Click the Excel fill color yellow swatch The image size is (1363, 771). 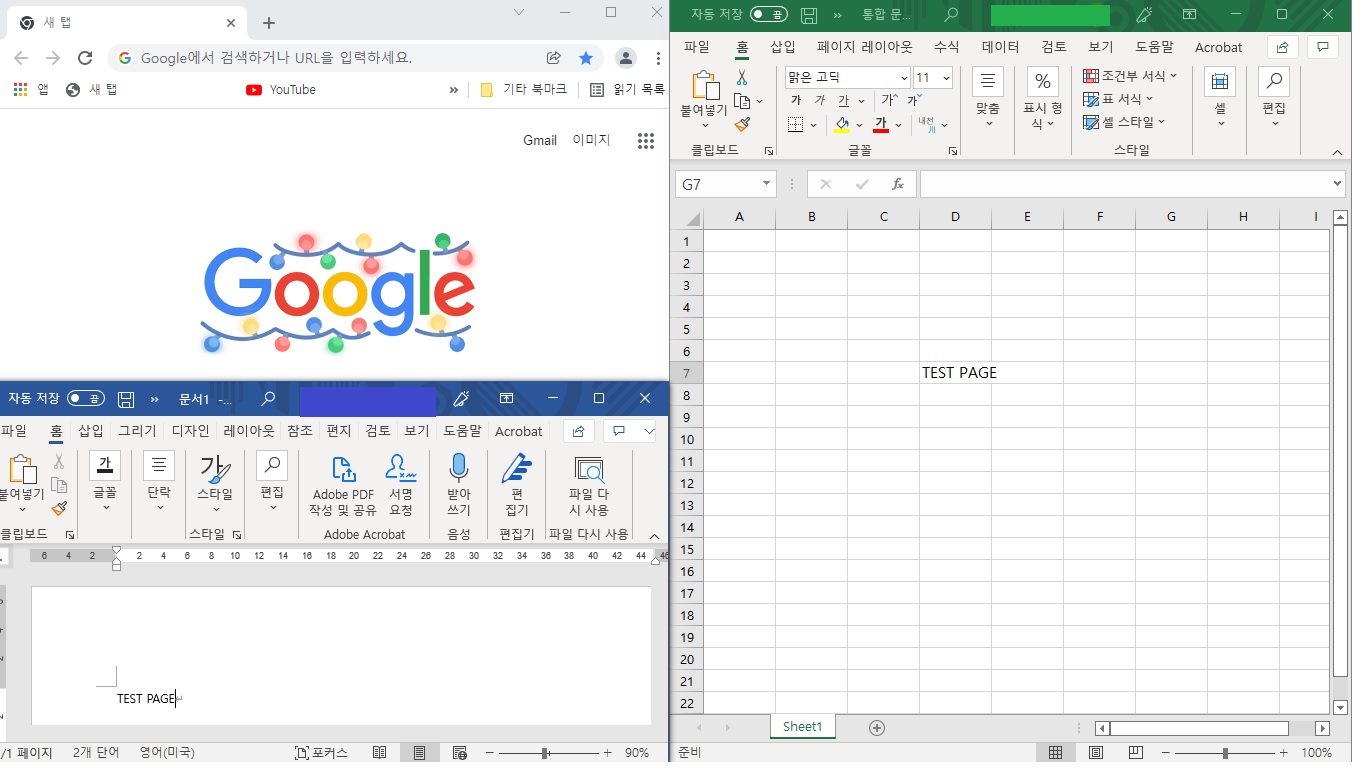point(842,125)
